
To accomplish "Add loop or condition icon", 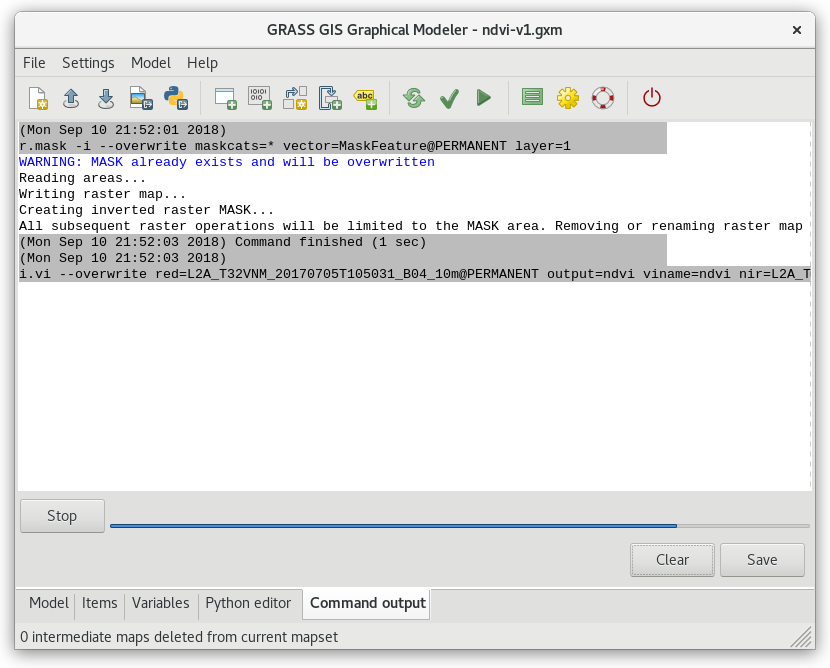I will [x=330, y=98].
